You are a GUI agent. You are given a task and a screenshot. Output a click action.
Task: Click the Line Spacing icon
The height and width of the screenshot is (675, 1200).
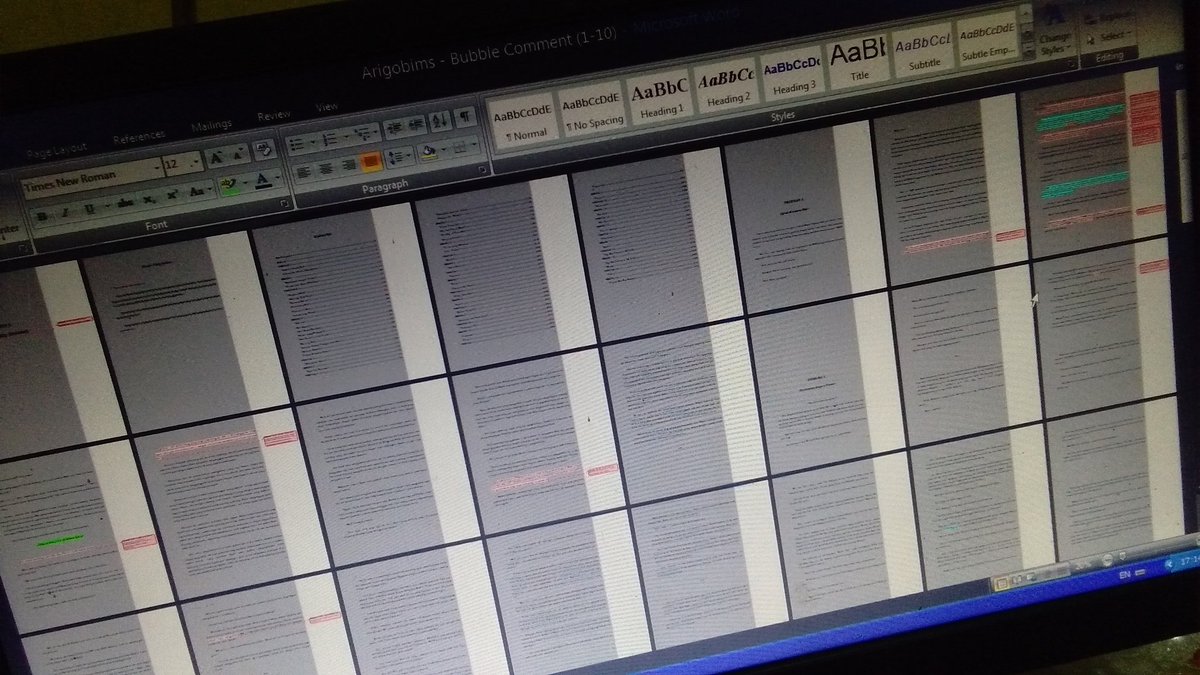[x=398, y=157]
